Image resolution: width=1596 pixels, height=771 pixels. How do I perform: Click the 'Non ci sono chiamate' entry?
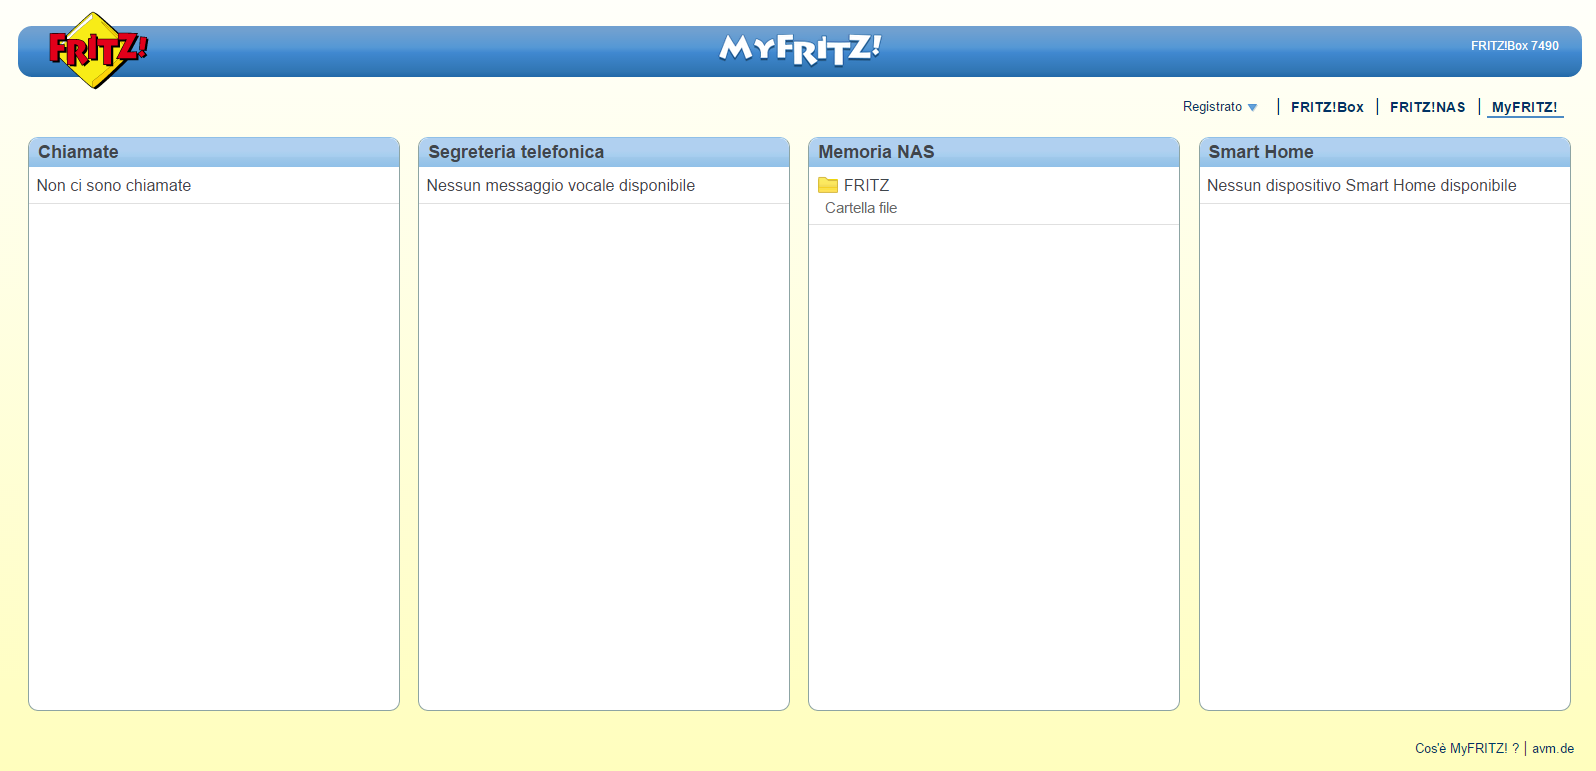[114, 185]
